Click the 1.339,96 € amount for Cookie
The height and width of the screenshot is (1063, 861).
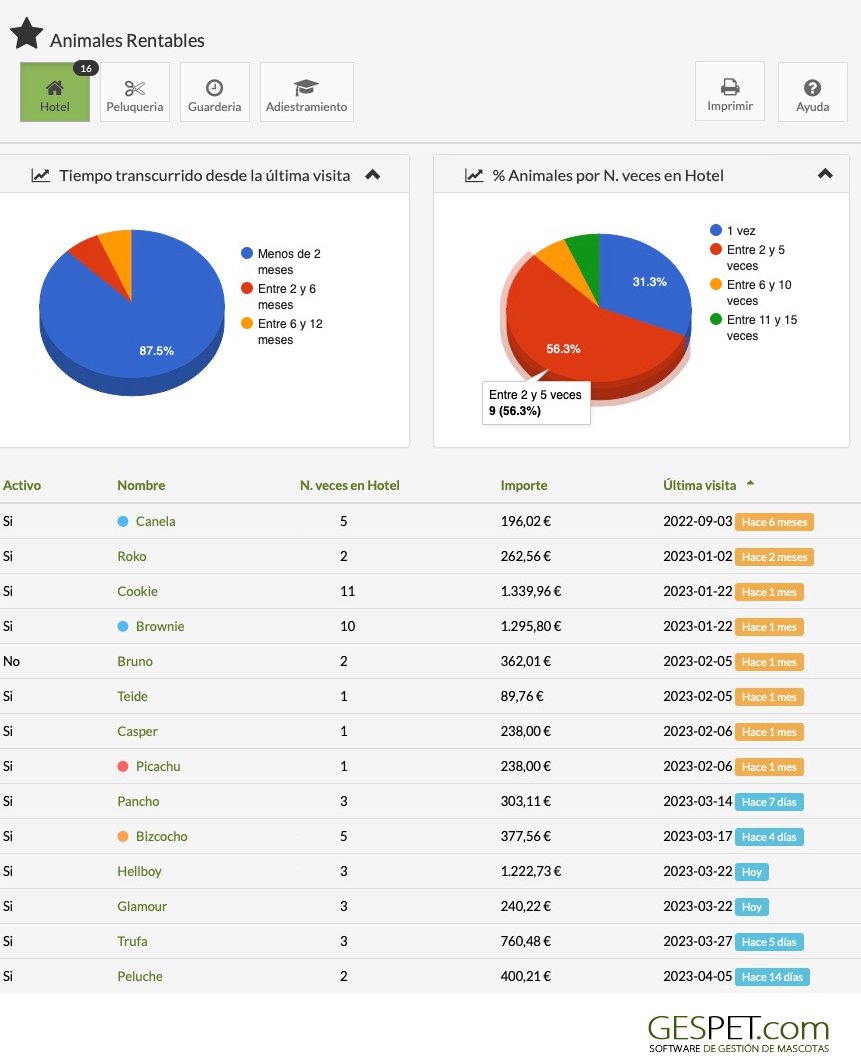coord(531,591)
